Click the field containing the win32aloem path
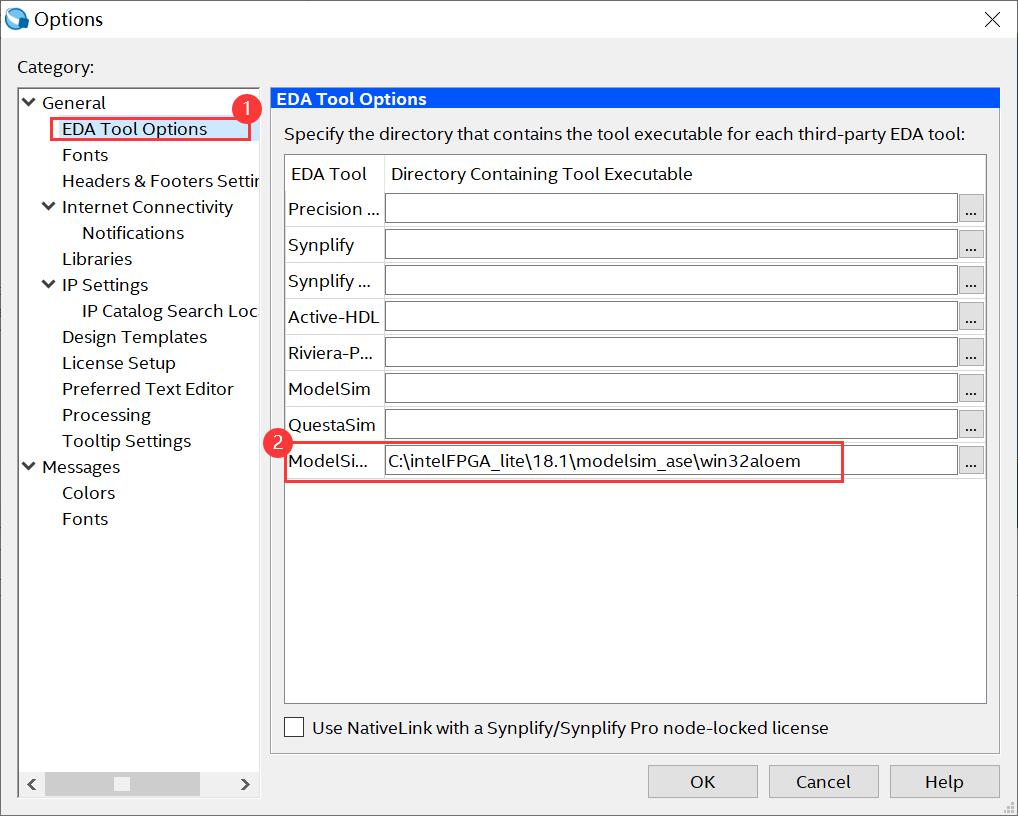The width and height of the screenshot is (1018, 816). pos(671,461)
